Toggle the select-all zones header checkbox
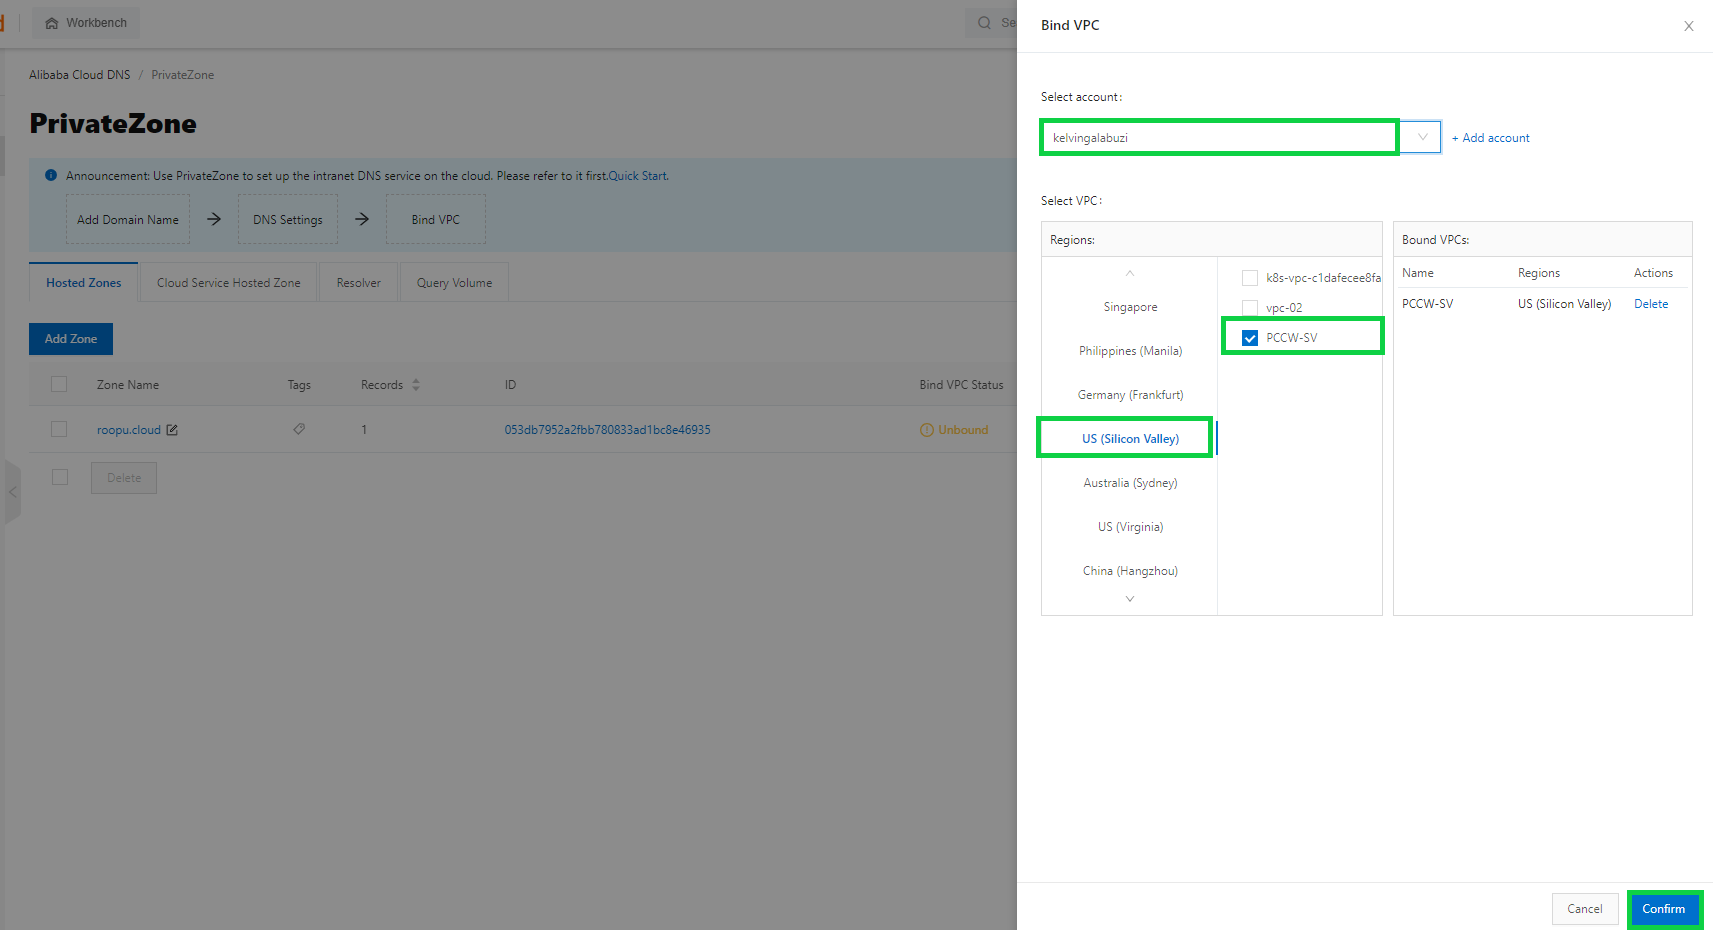 (59, 384)
